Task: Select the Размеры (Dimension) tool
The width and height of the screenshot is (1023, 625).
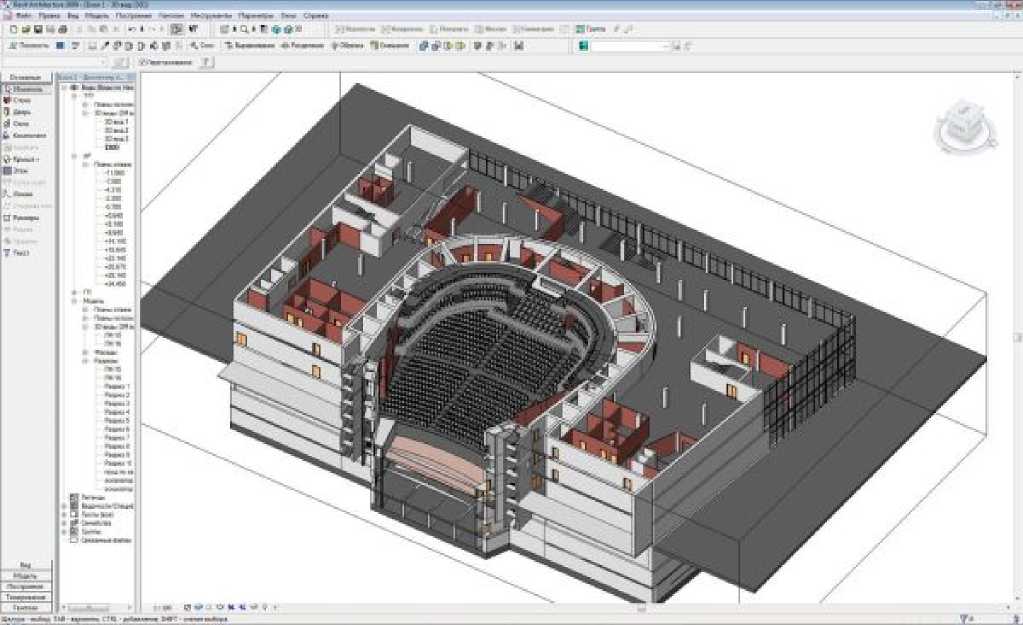Action: (26, 217)
